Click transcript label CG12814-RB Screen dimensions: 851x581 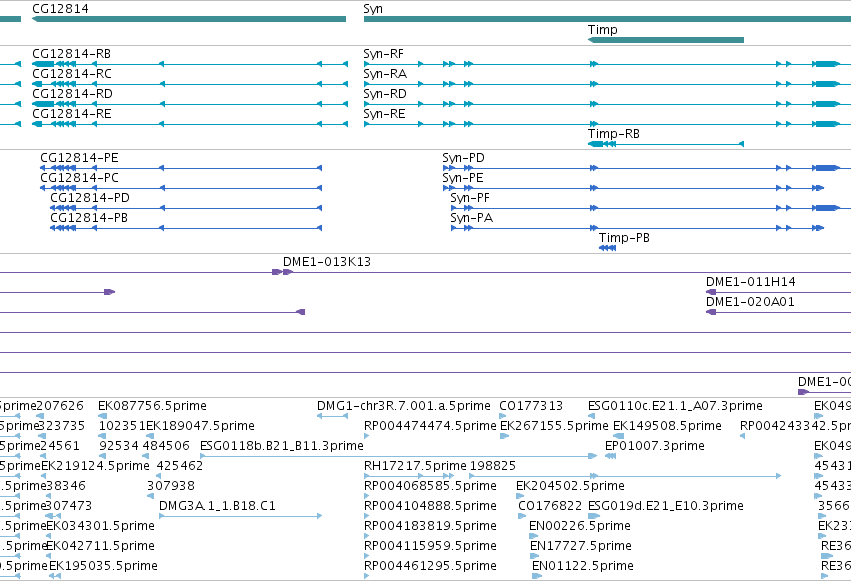coord(72,54)
